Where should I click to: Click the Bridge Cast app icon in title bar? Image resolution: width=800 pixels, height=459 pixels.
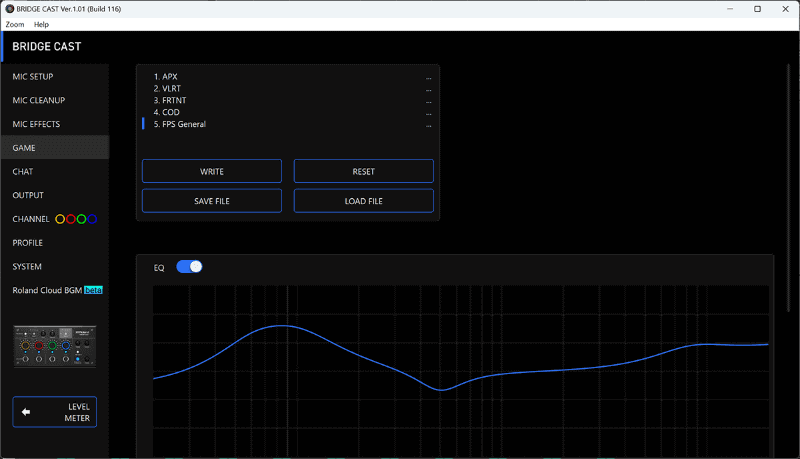[9, 9]
